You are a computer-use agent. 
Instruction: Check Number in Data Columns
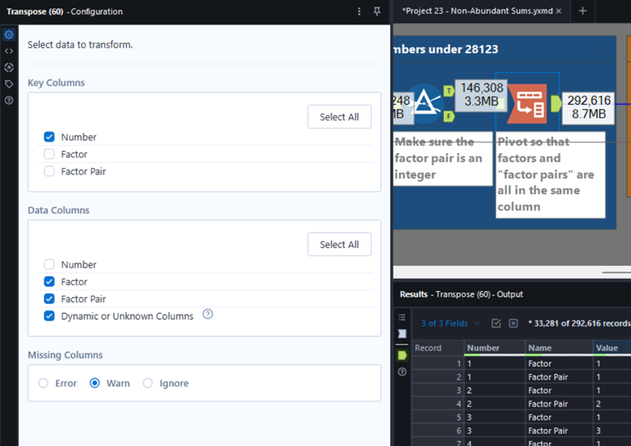pos(49,264)
